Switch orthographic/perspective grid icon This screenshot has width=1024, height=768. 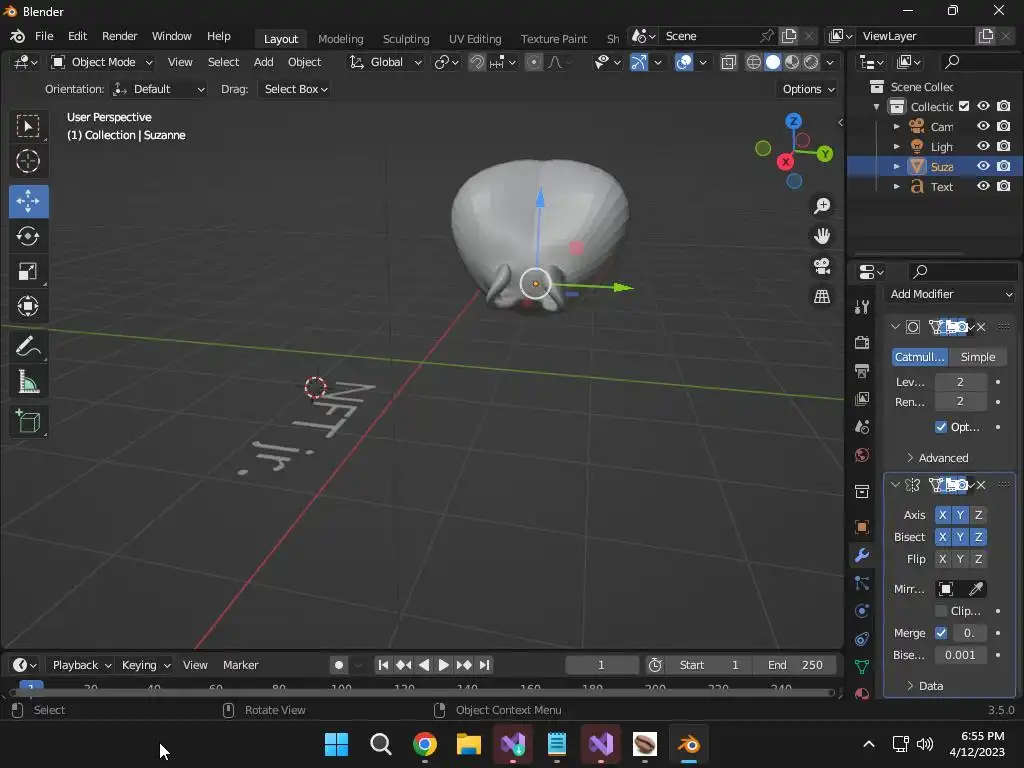tap(822, 296)
